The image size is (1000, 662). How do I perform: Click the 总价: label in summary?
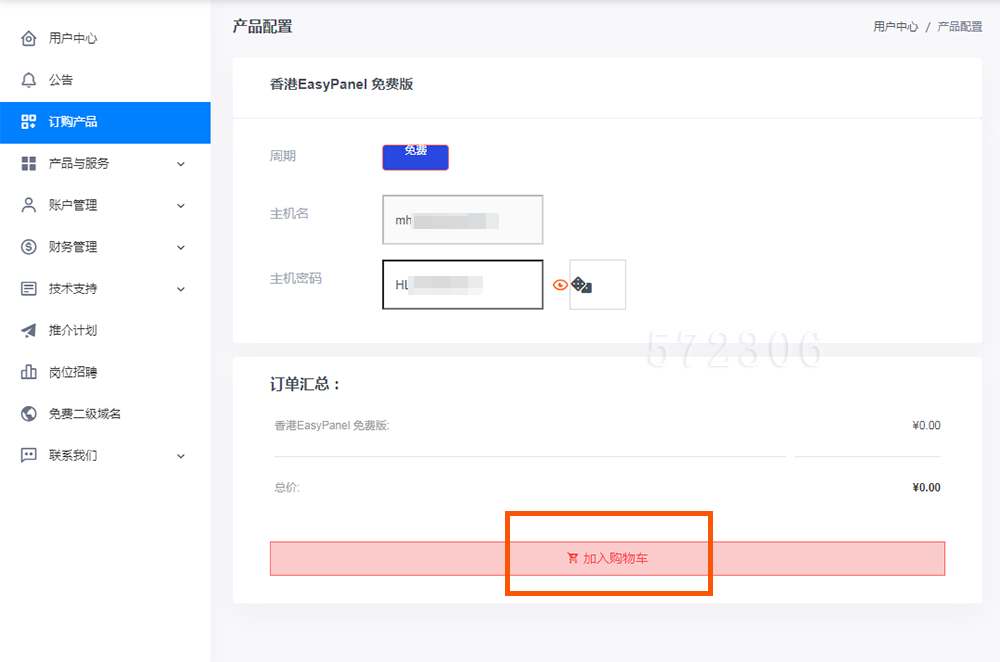pyautogui.click(x=287, y=487)
